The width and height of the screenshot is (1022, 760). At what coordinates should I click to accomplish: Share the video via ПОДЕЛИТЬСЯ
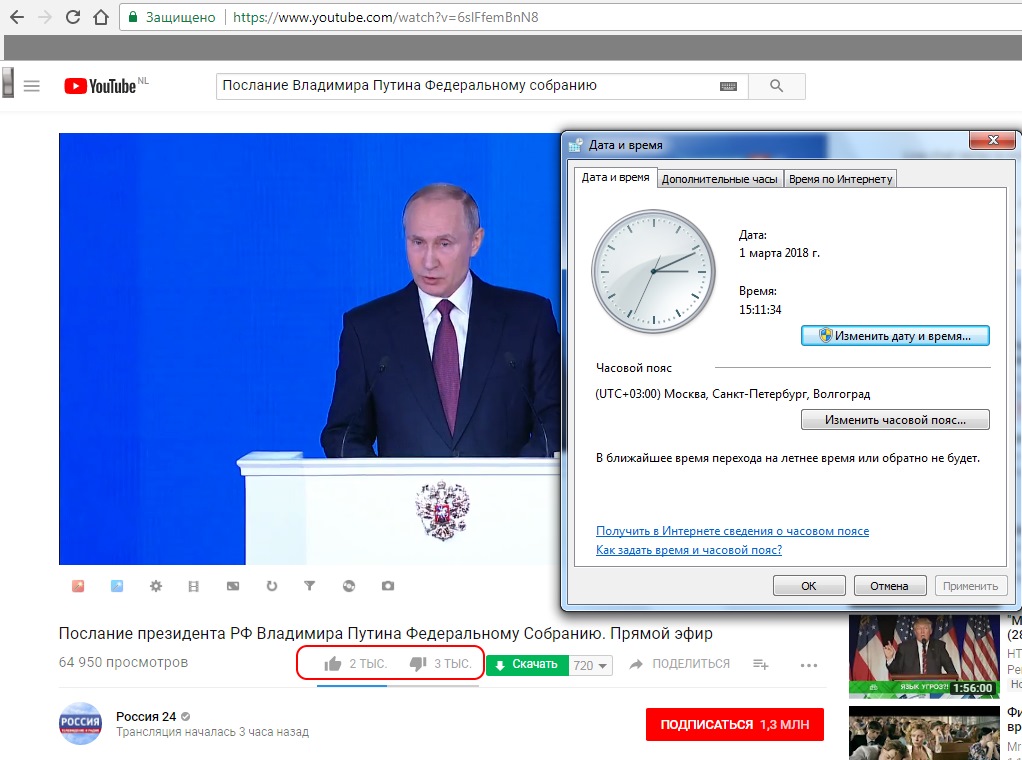click(679, 664)
